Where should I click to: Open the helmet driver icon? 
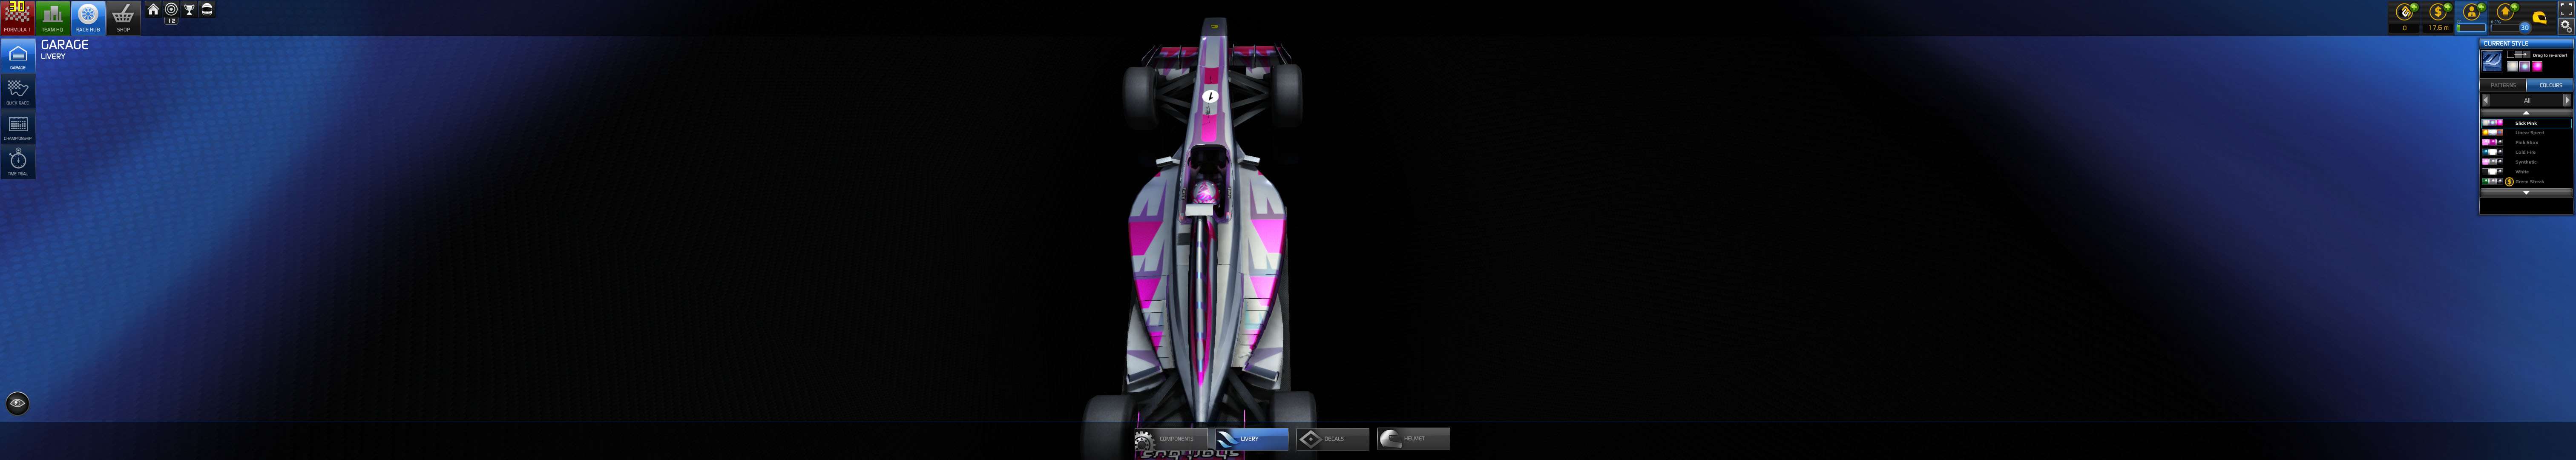(x=207, y=9)
